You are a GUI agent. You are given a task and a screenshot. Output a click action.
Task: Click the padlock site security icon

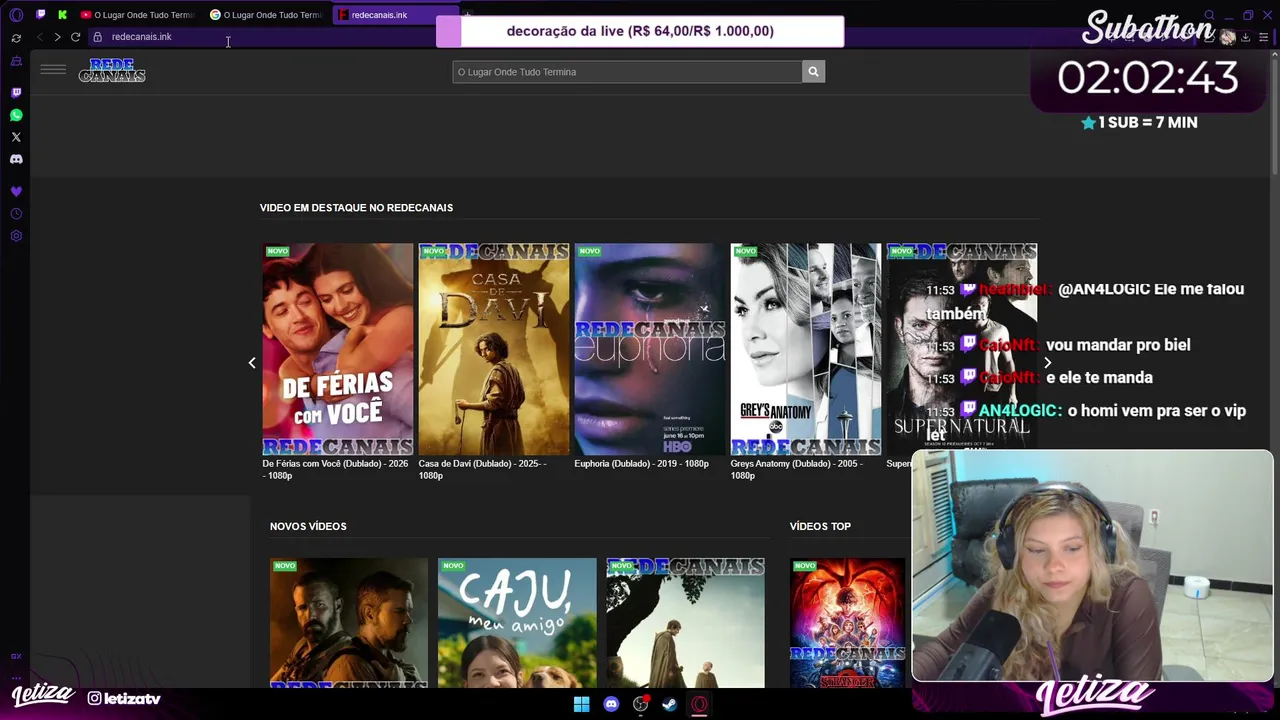click(x=97, y=37)
